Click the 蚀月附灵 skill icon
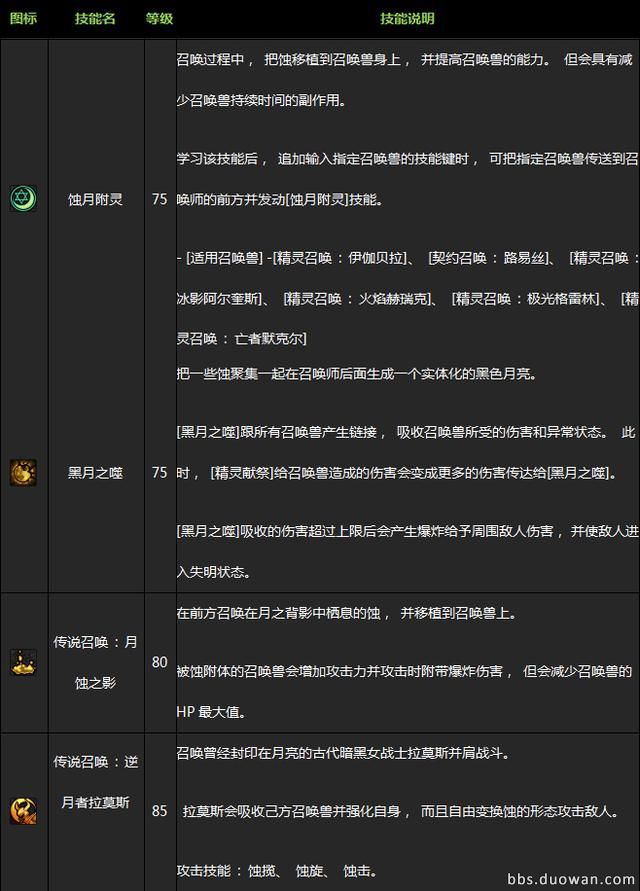The image size is (640, 891). (23, 199)
